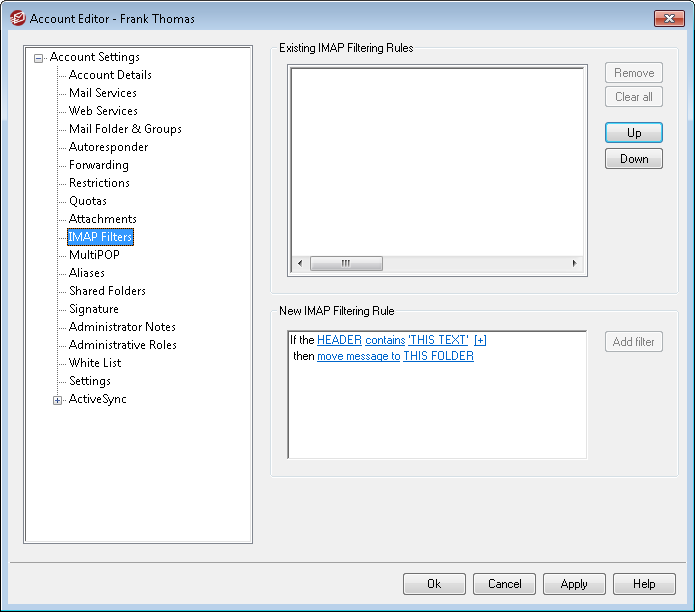Open Help for this dialog

(644, 584)
